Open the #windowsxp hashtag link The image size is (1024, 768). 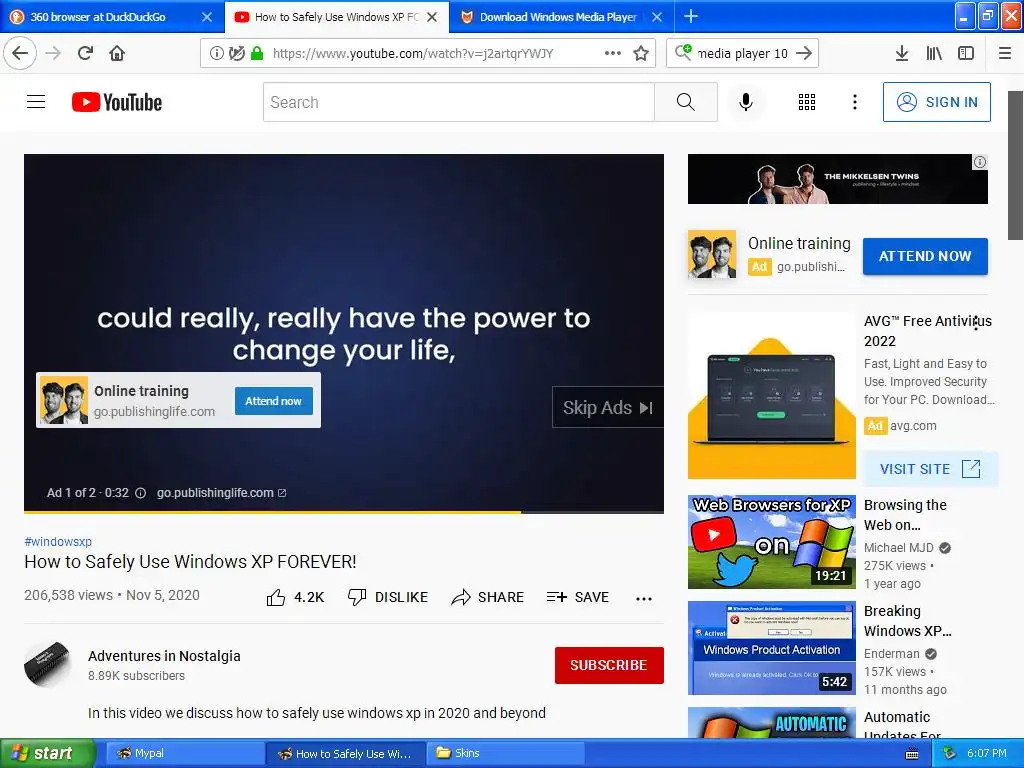58,541
